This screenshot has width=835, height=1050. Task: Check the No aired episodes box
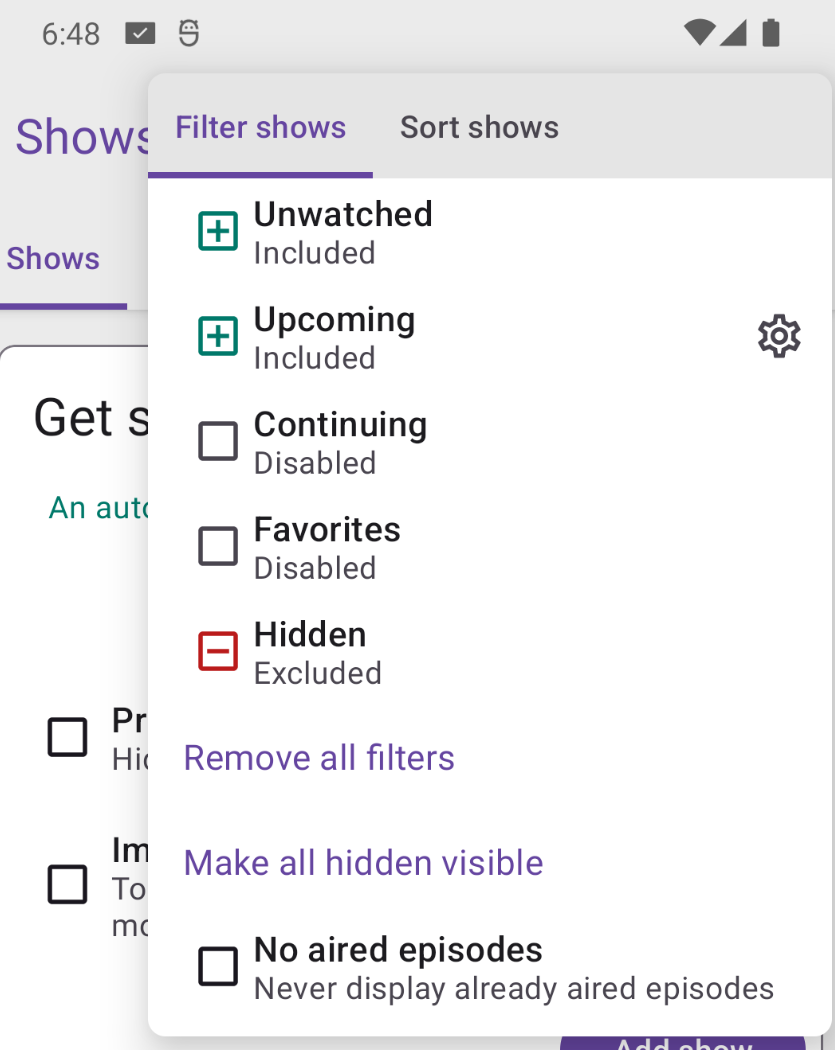pyautogui.click(x=218, y=966)
